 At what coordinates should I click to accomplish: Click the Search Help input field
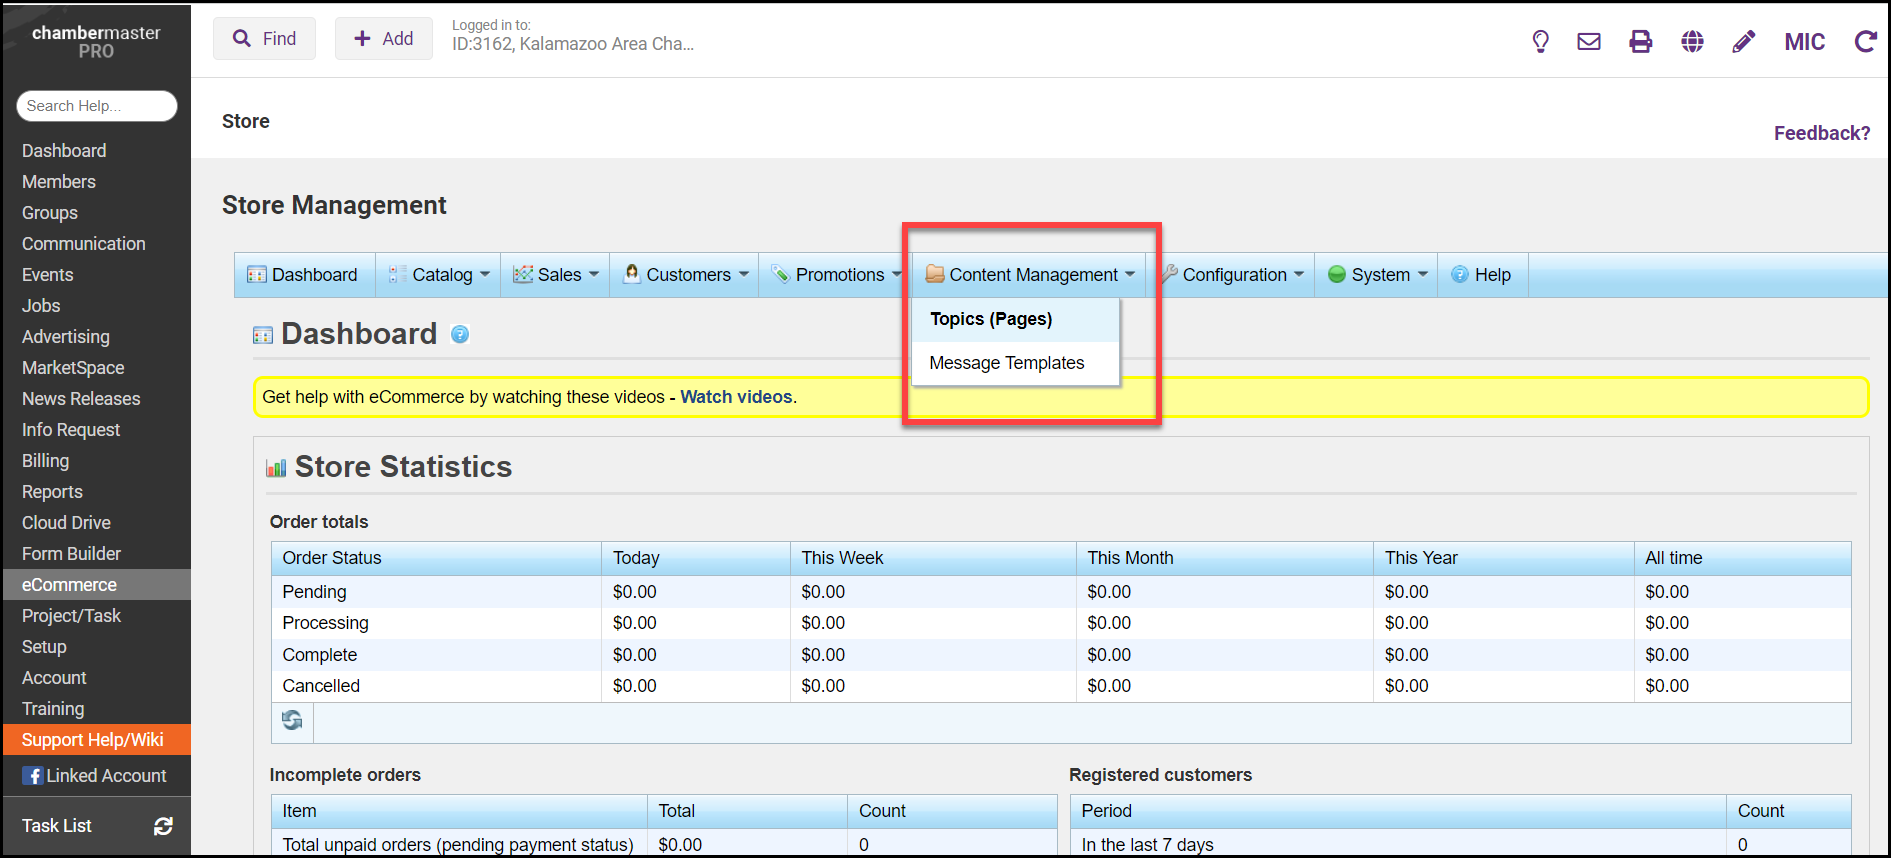[96, 106]
